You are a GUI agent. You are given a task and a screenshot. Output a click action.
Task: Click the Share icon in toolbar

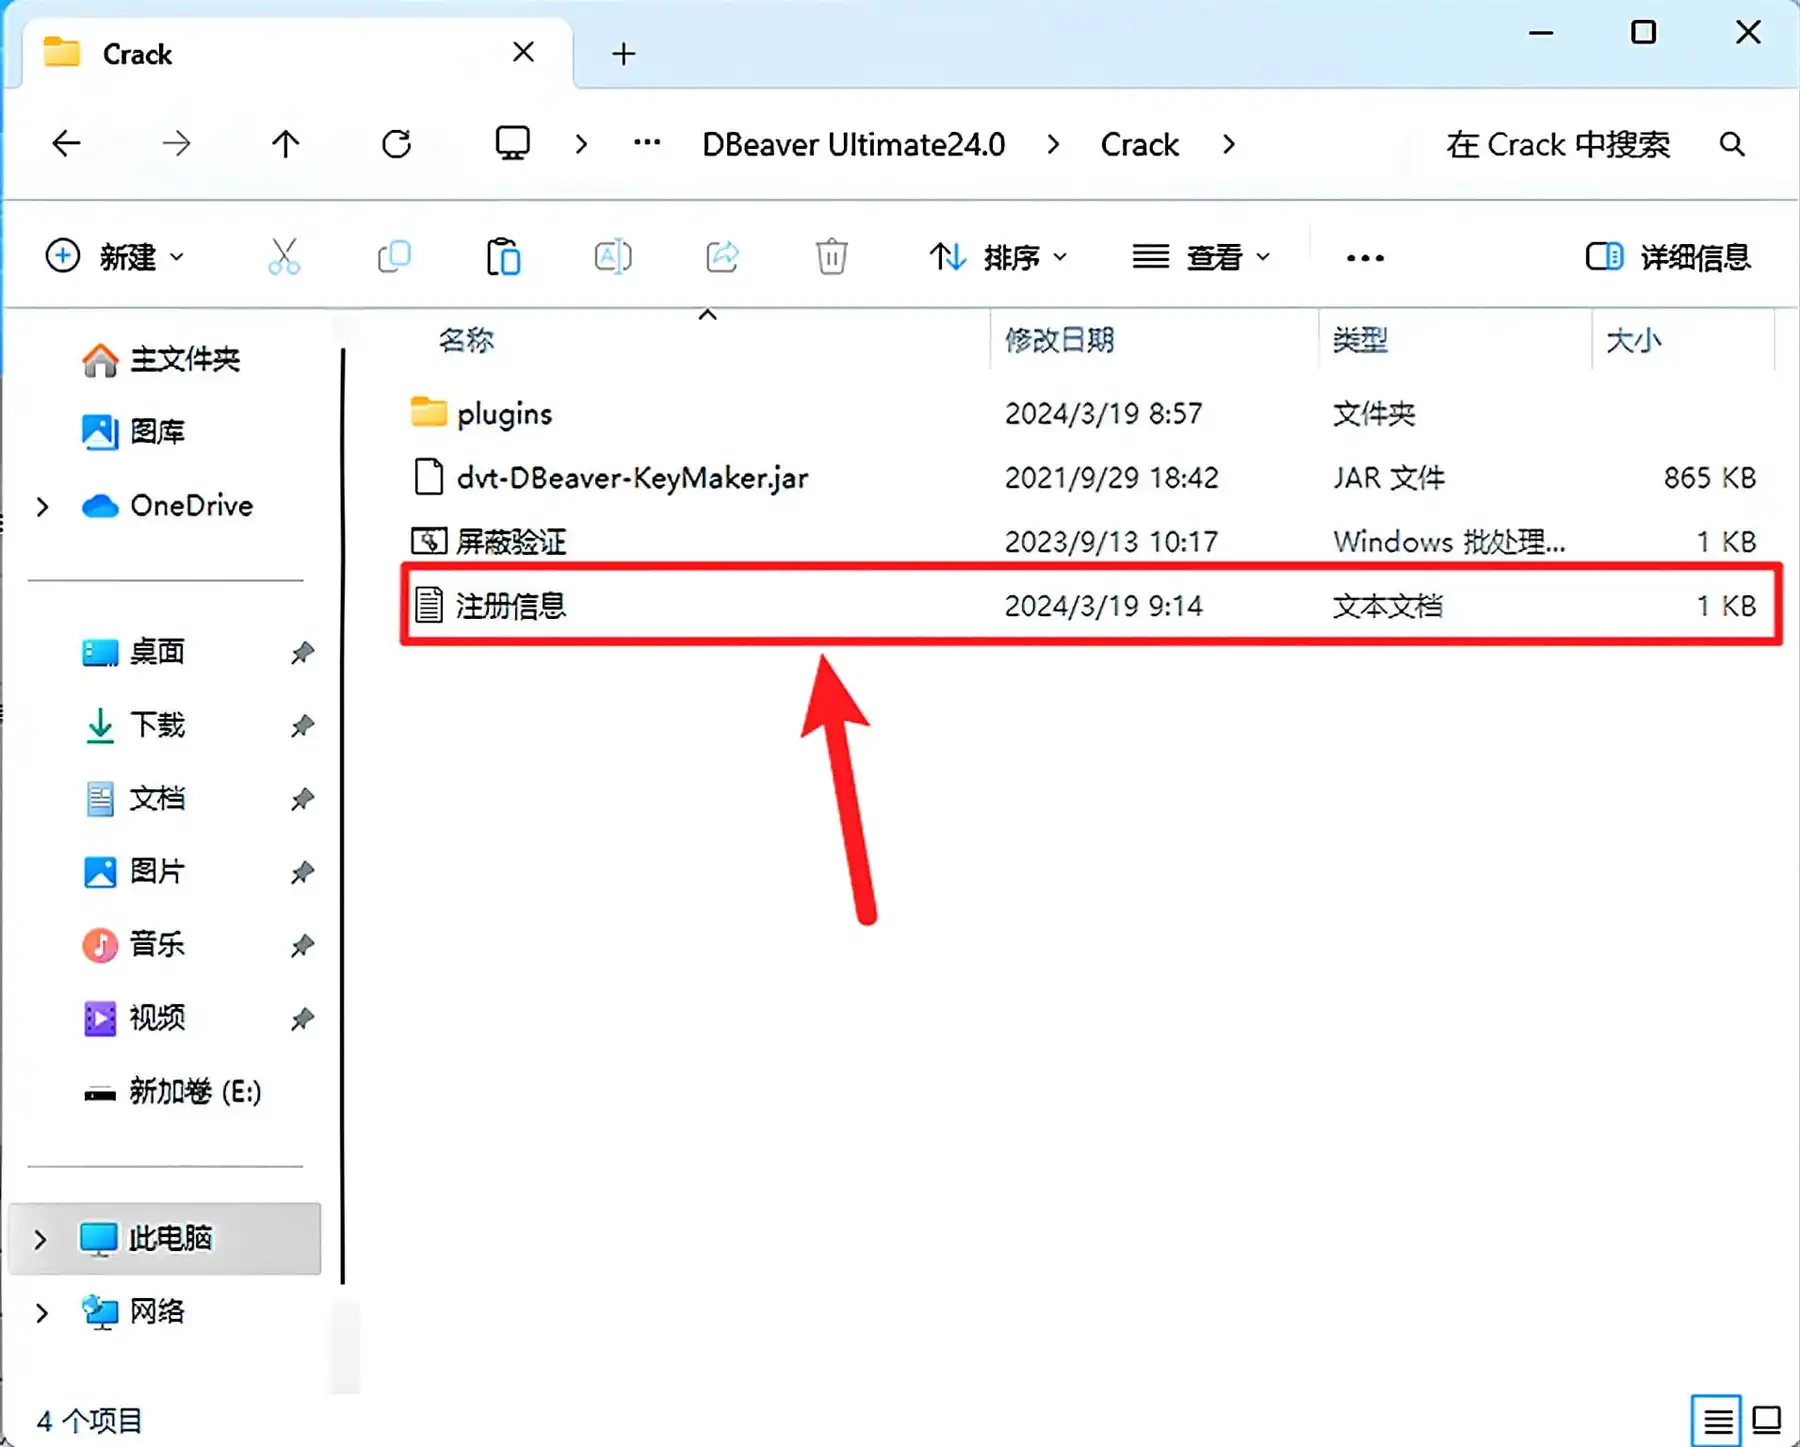(722, 257)
